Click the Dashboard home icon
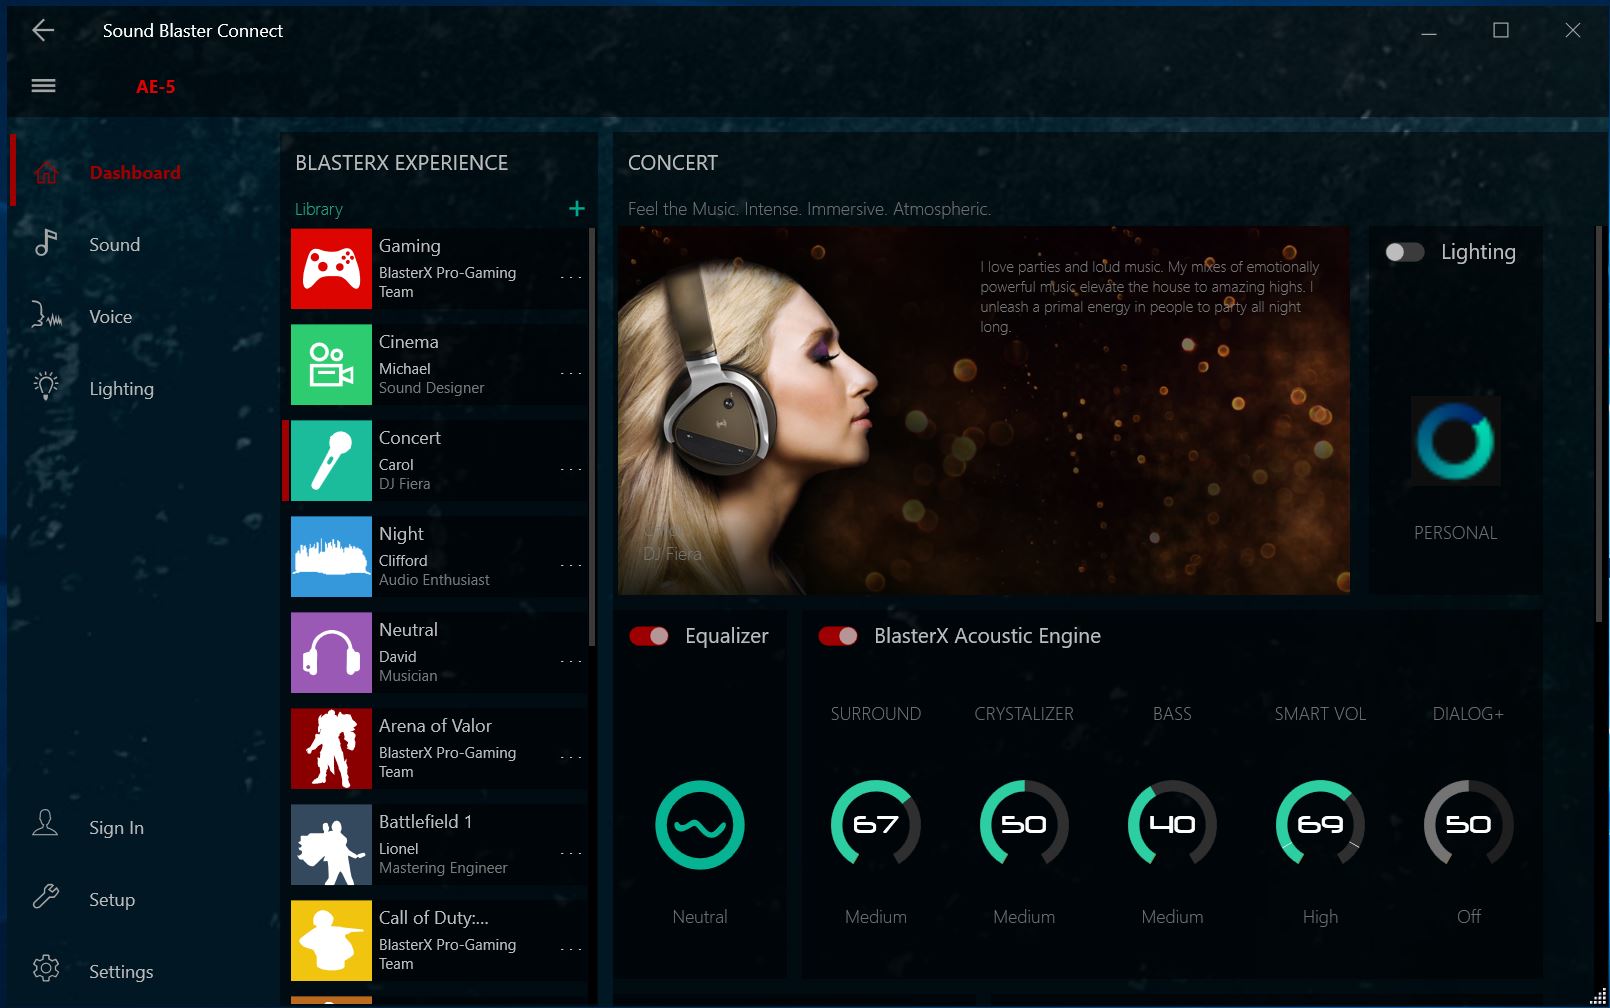1610x1008 pixels. 46,172
